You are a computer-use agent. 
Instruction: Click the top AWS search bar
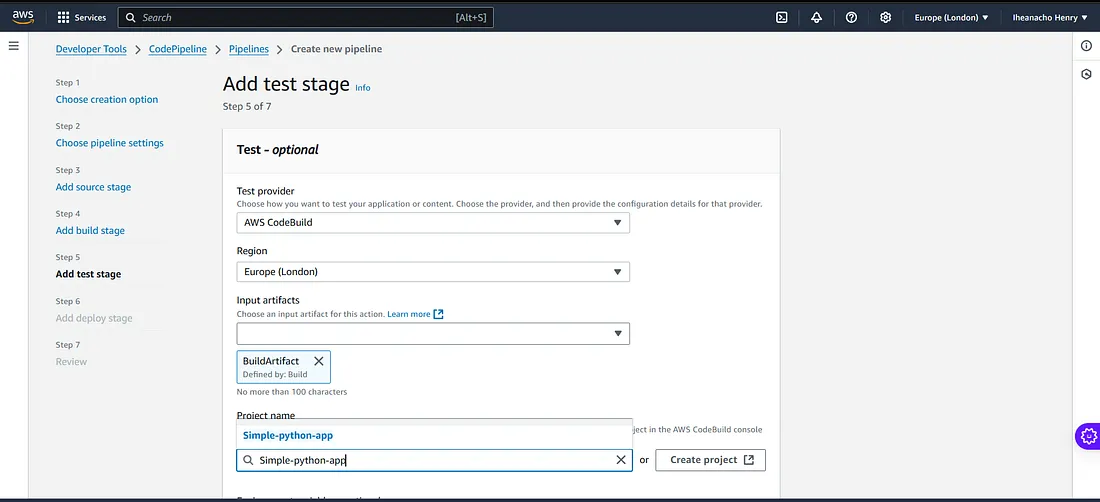306,18
